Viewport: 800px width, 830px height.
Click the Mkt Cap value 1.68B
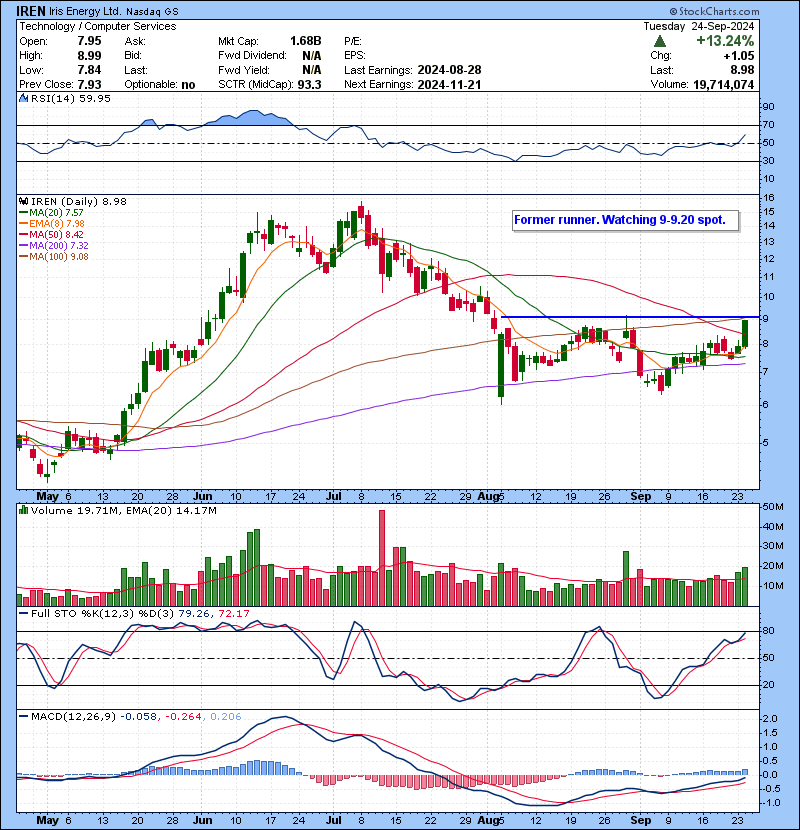coord(305,41)
